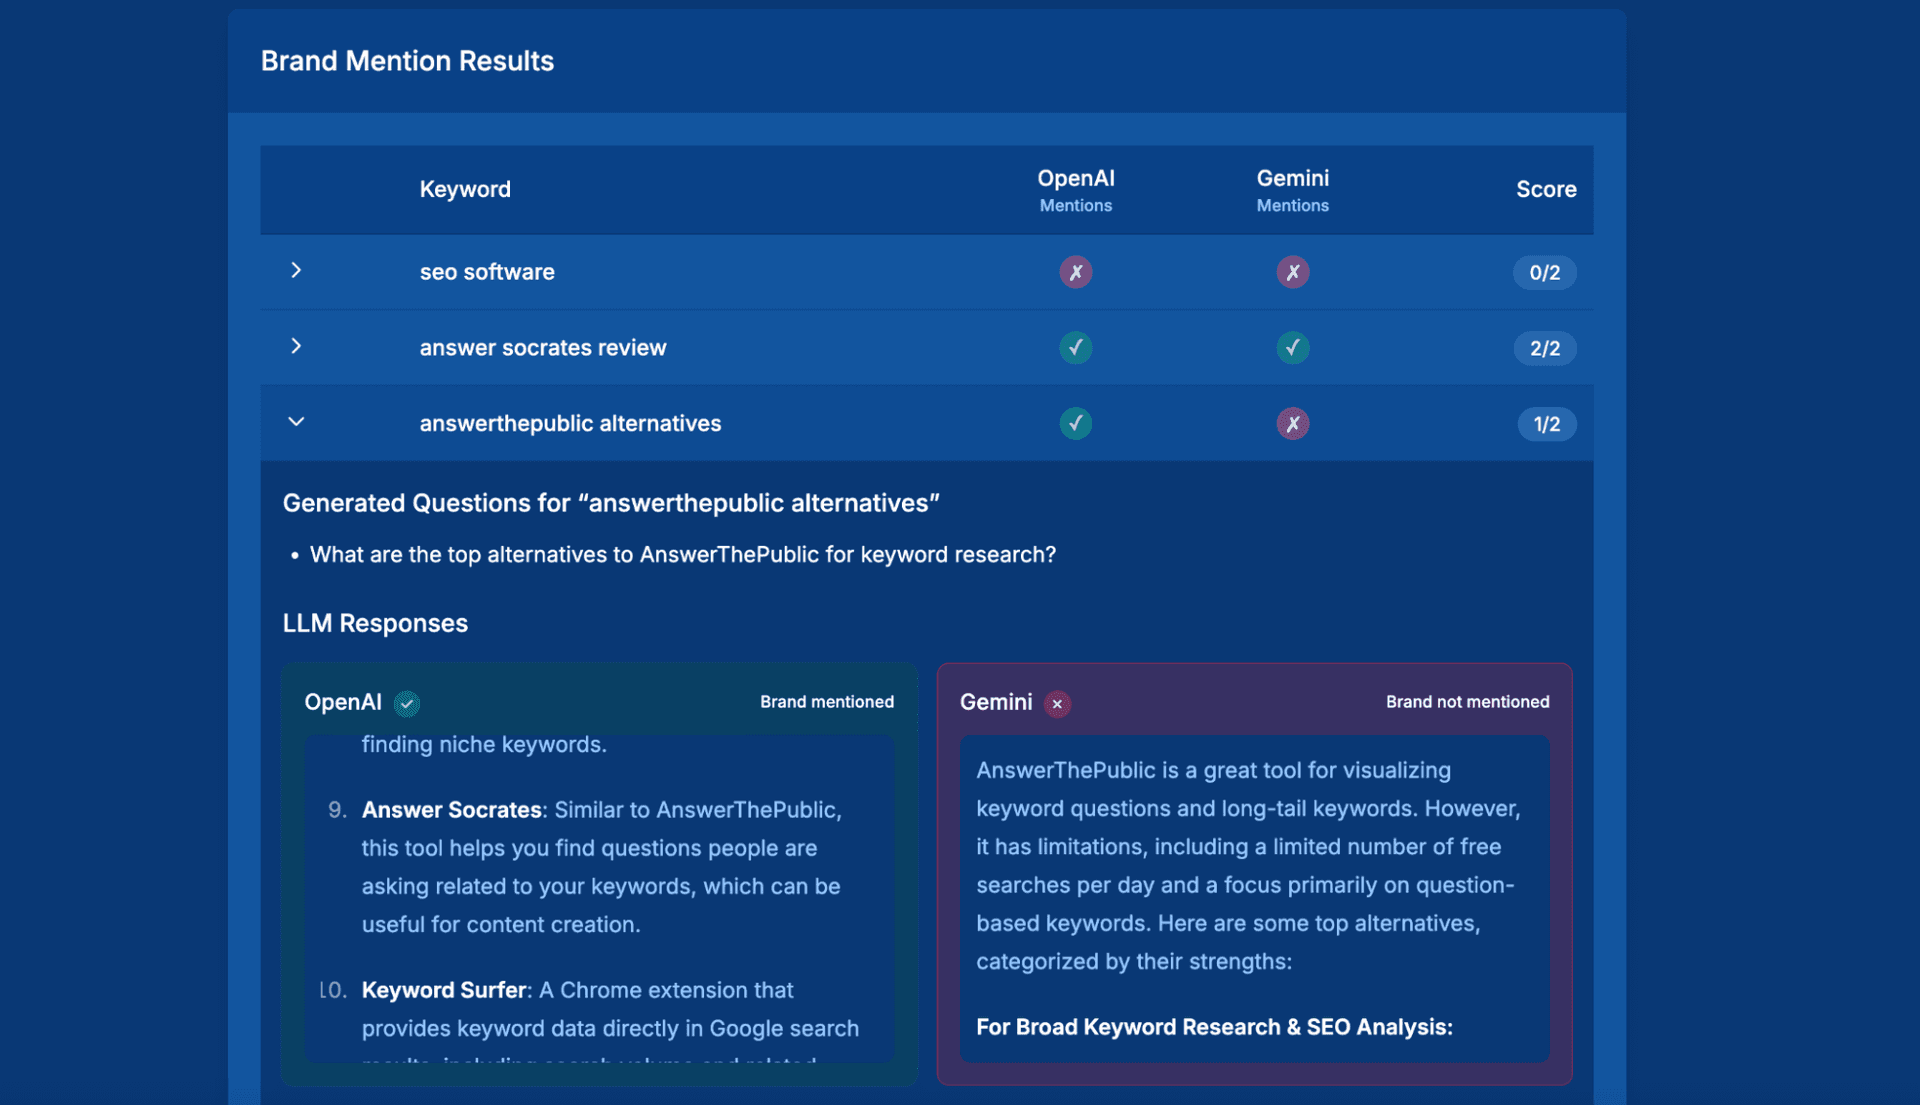Click OpenAI checkmark for answerthepublic alternatives
Image resolution: width=1920 pixels, height=1105 pixels.
(1075, 424)
